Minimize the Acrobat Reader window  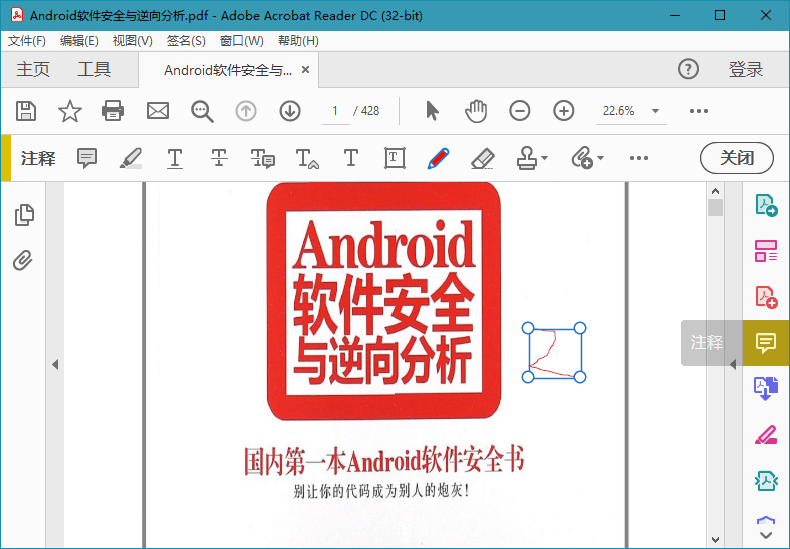click(675, 16)
